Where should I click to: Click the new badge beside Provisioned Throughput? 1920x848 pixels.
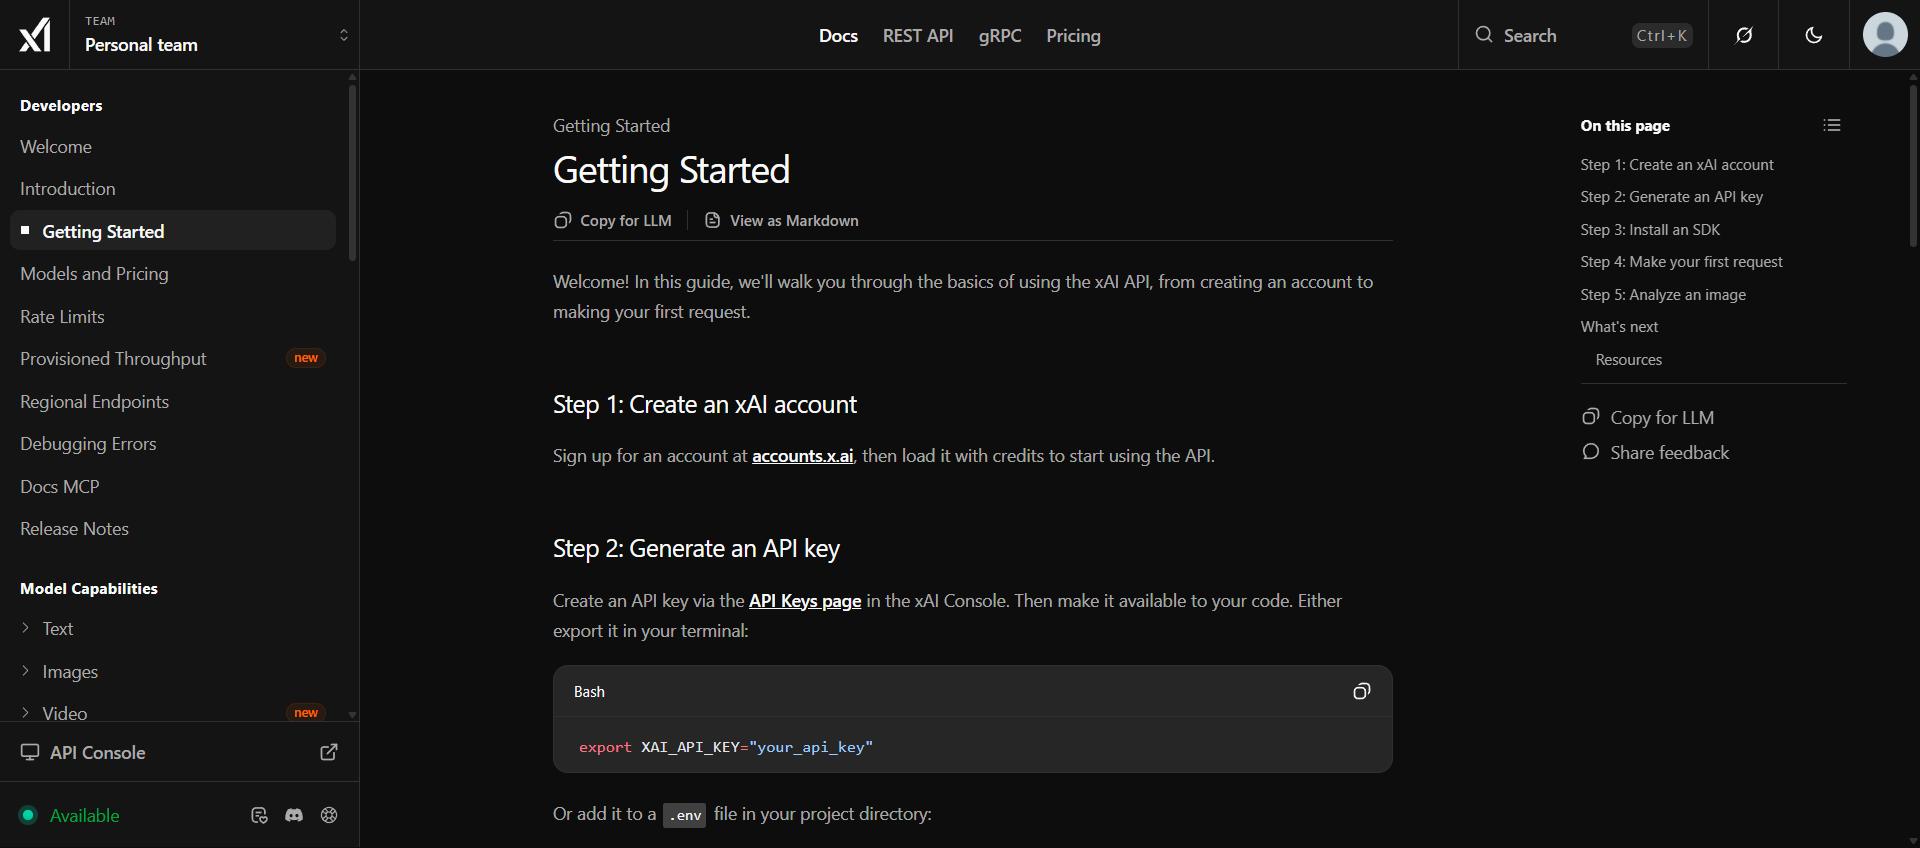[306, 358]
